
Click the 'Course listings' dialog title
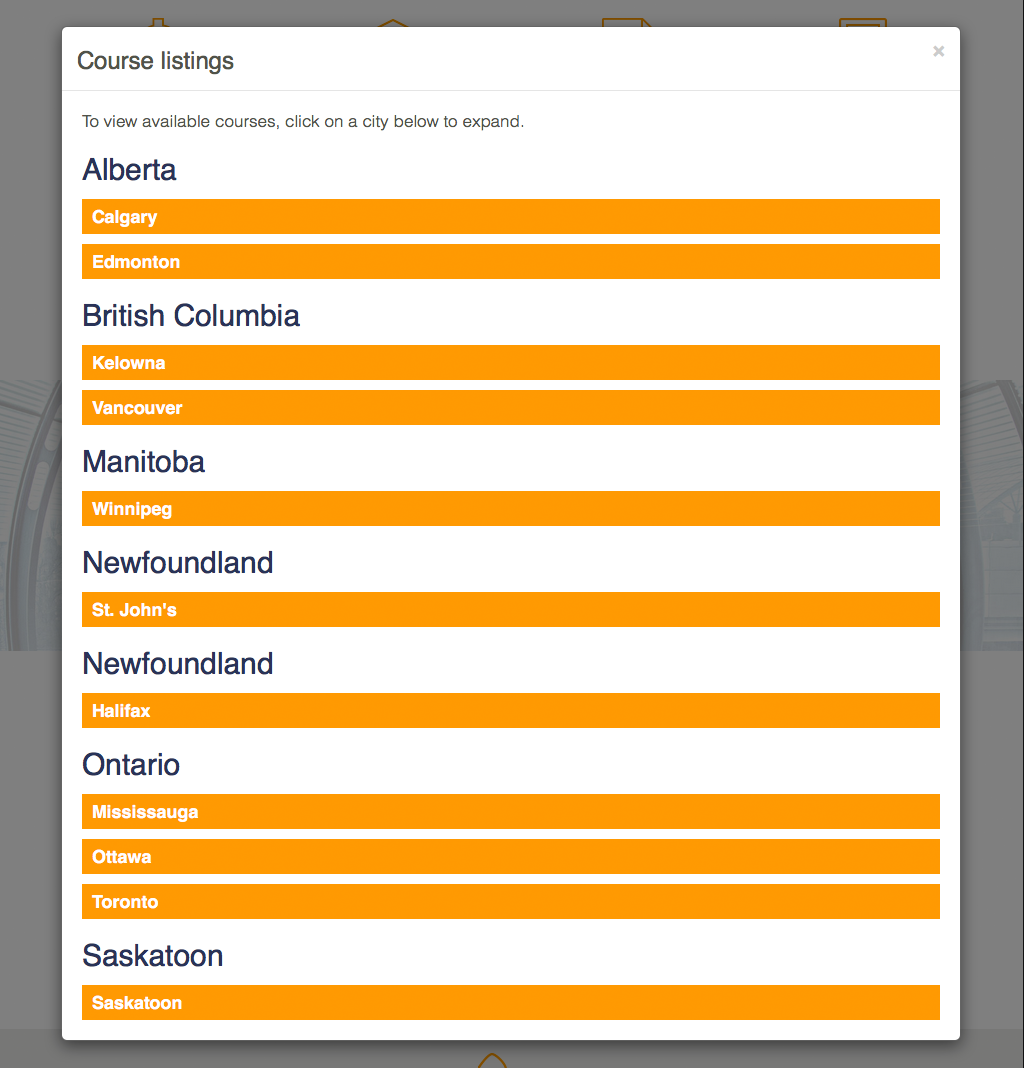155,61
